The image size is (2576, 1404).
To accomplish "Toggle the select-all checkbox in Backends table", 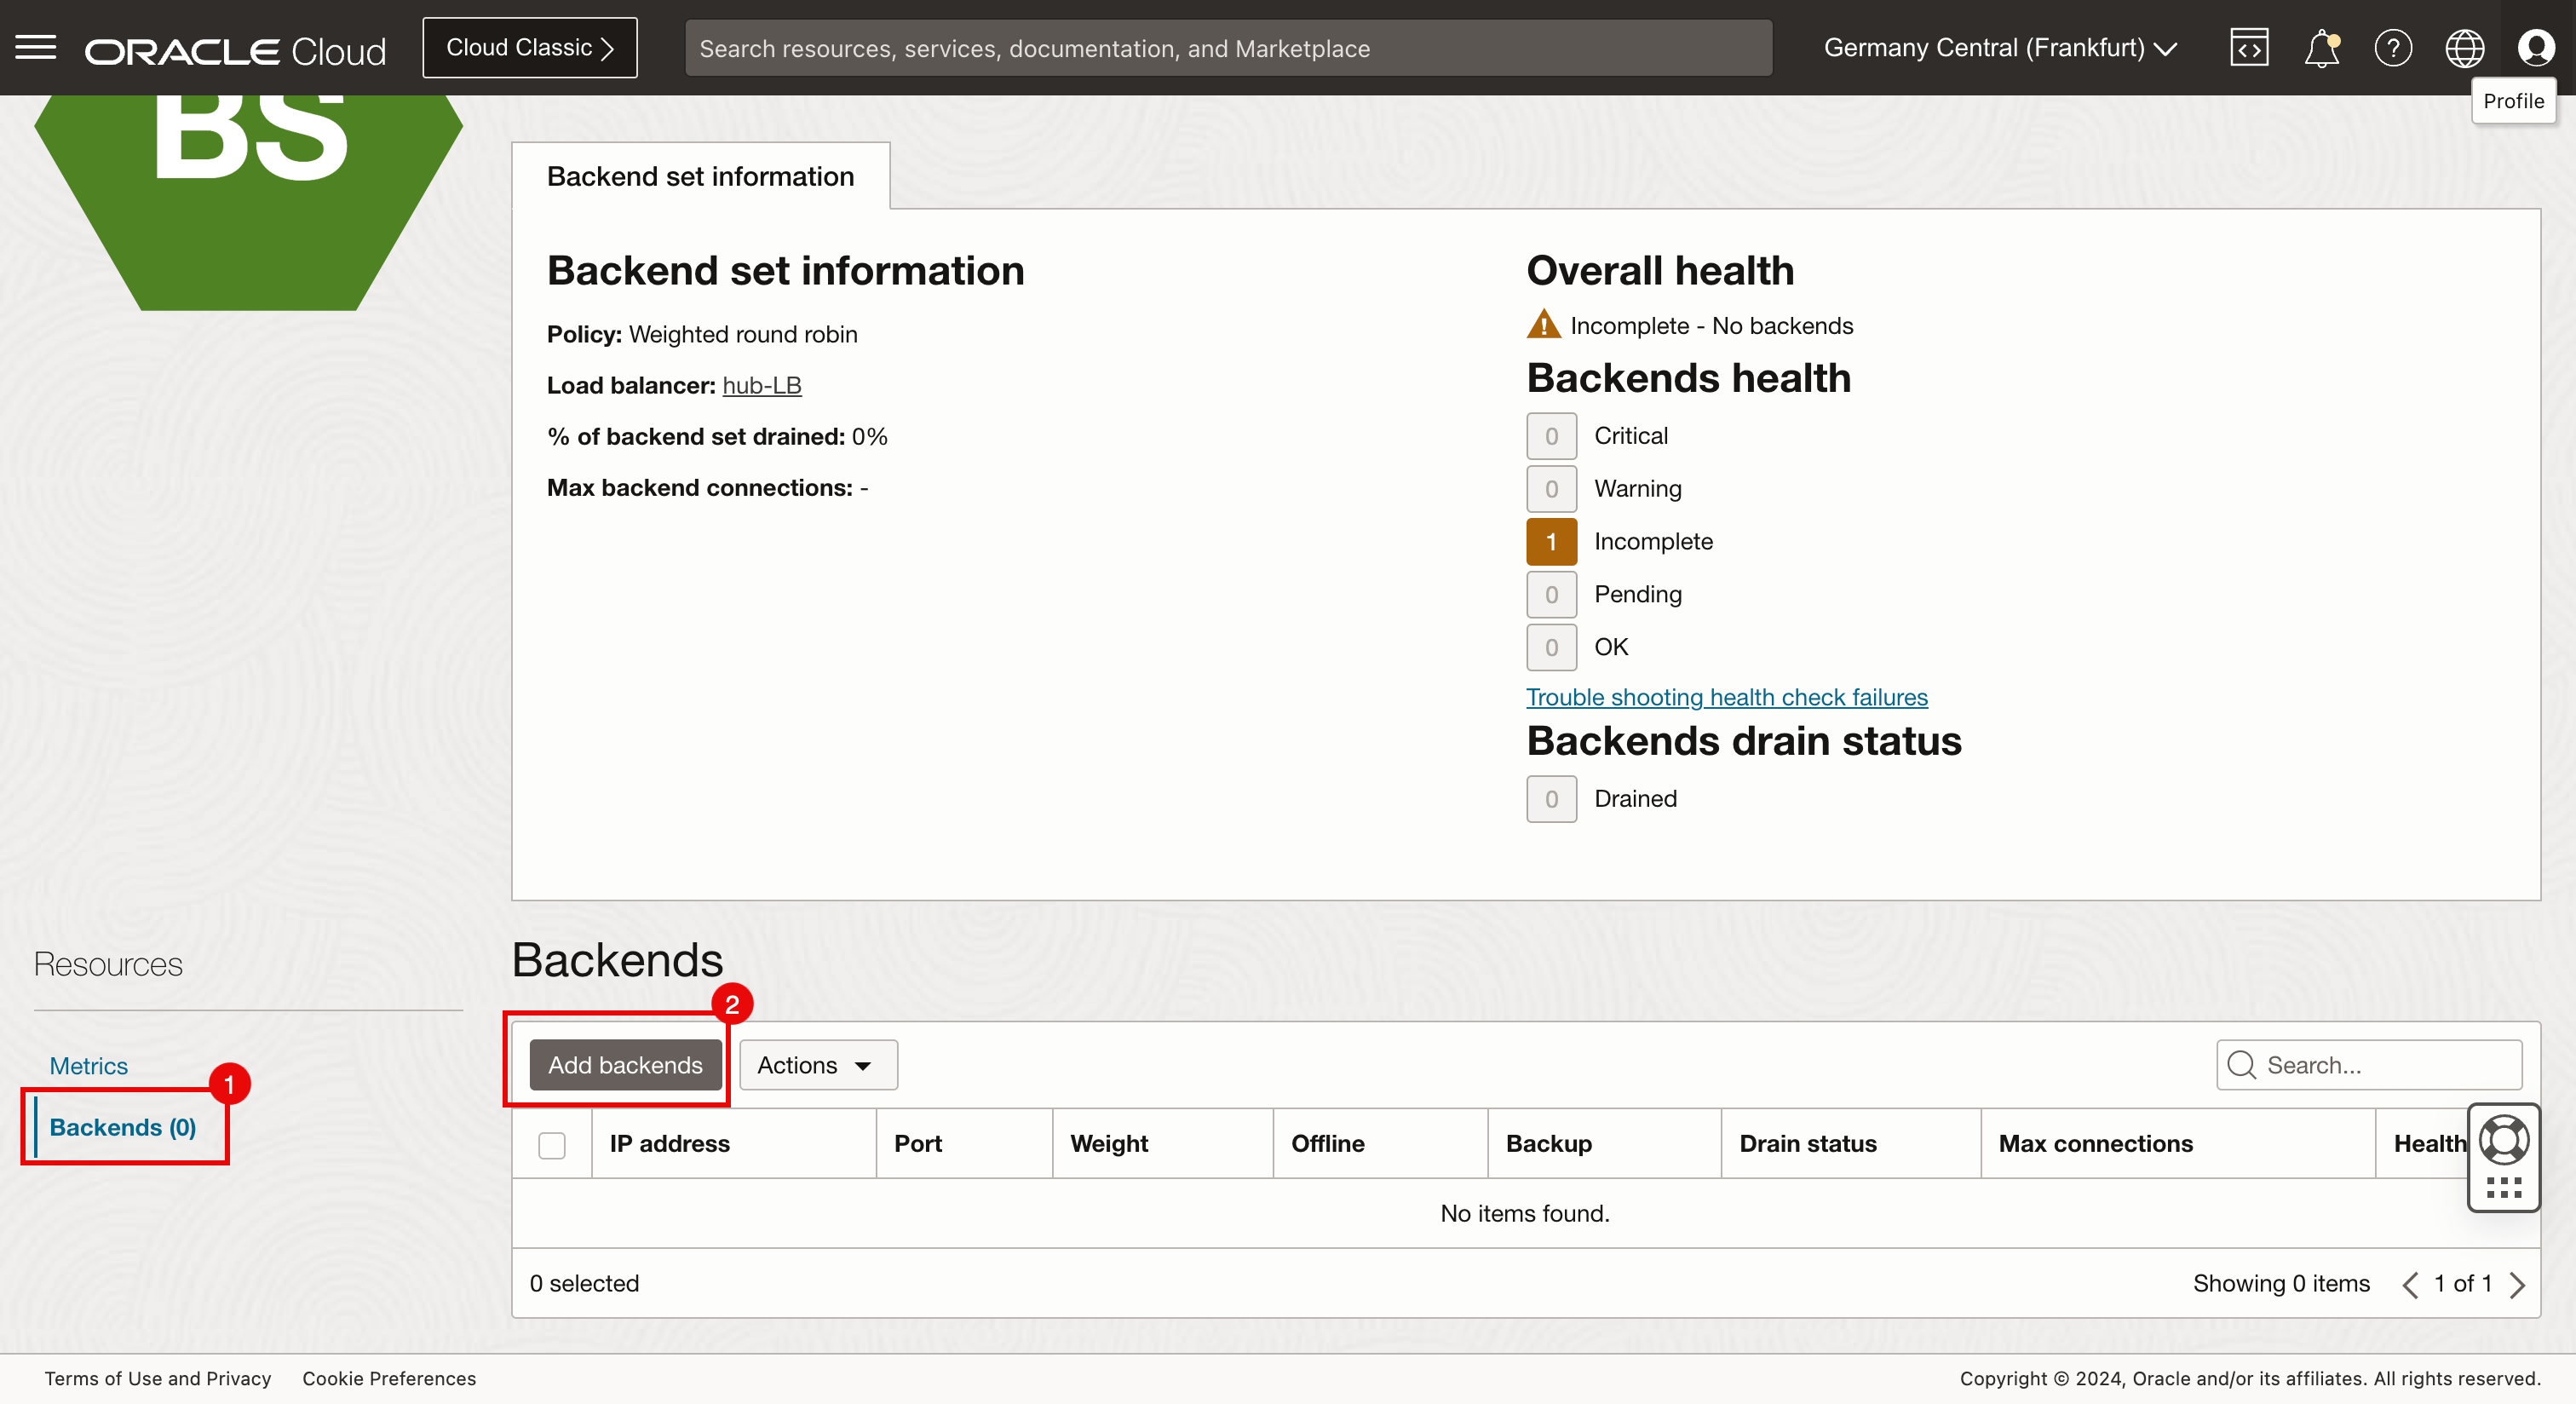I will click(552, 1144).
